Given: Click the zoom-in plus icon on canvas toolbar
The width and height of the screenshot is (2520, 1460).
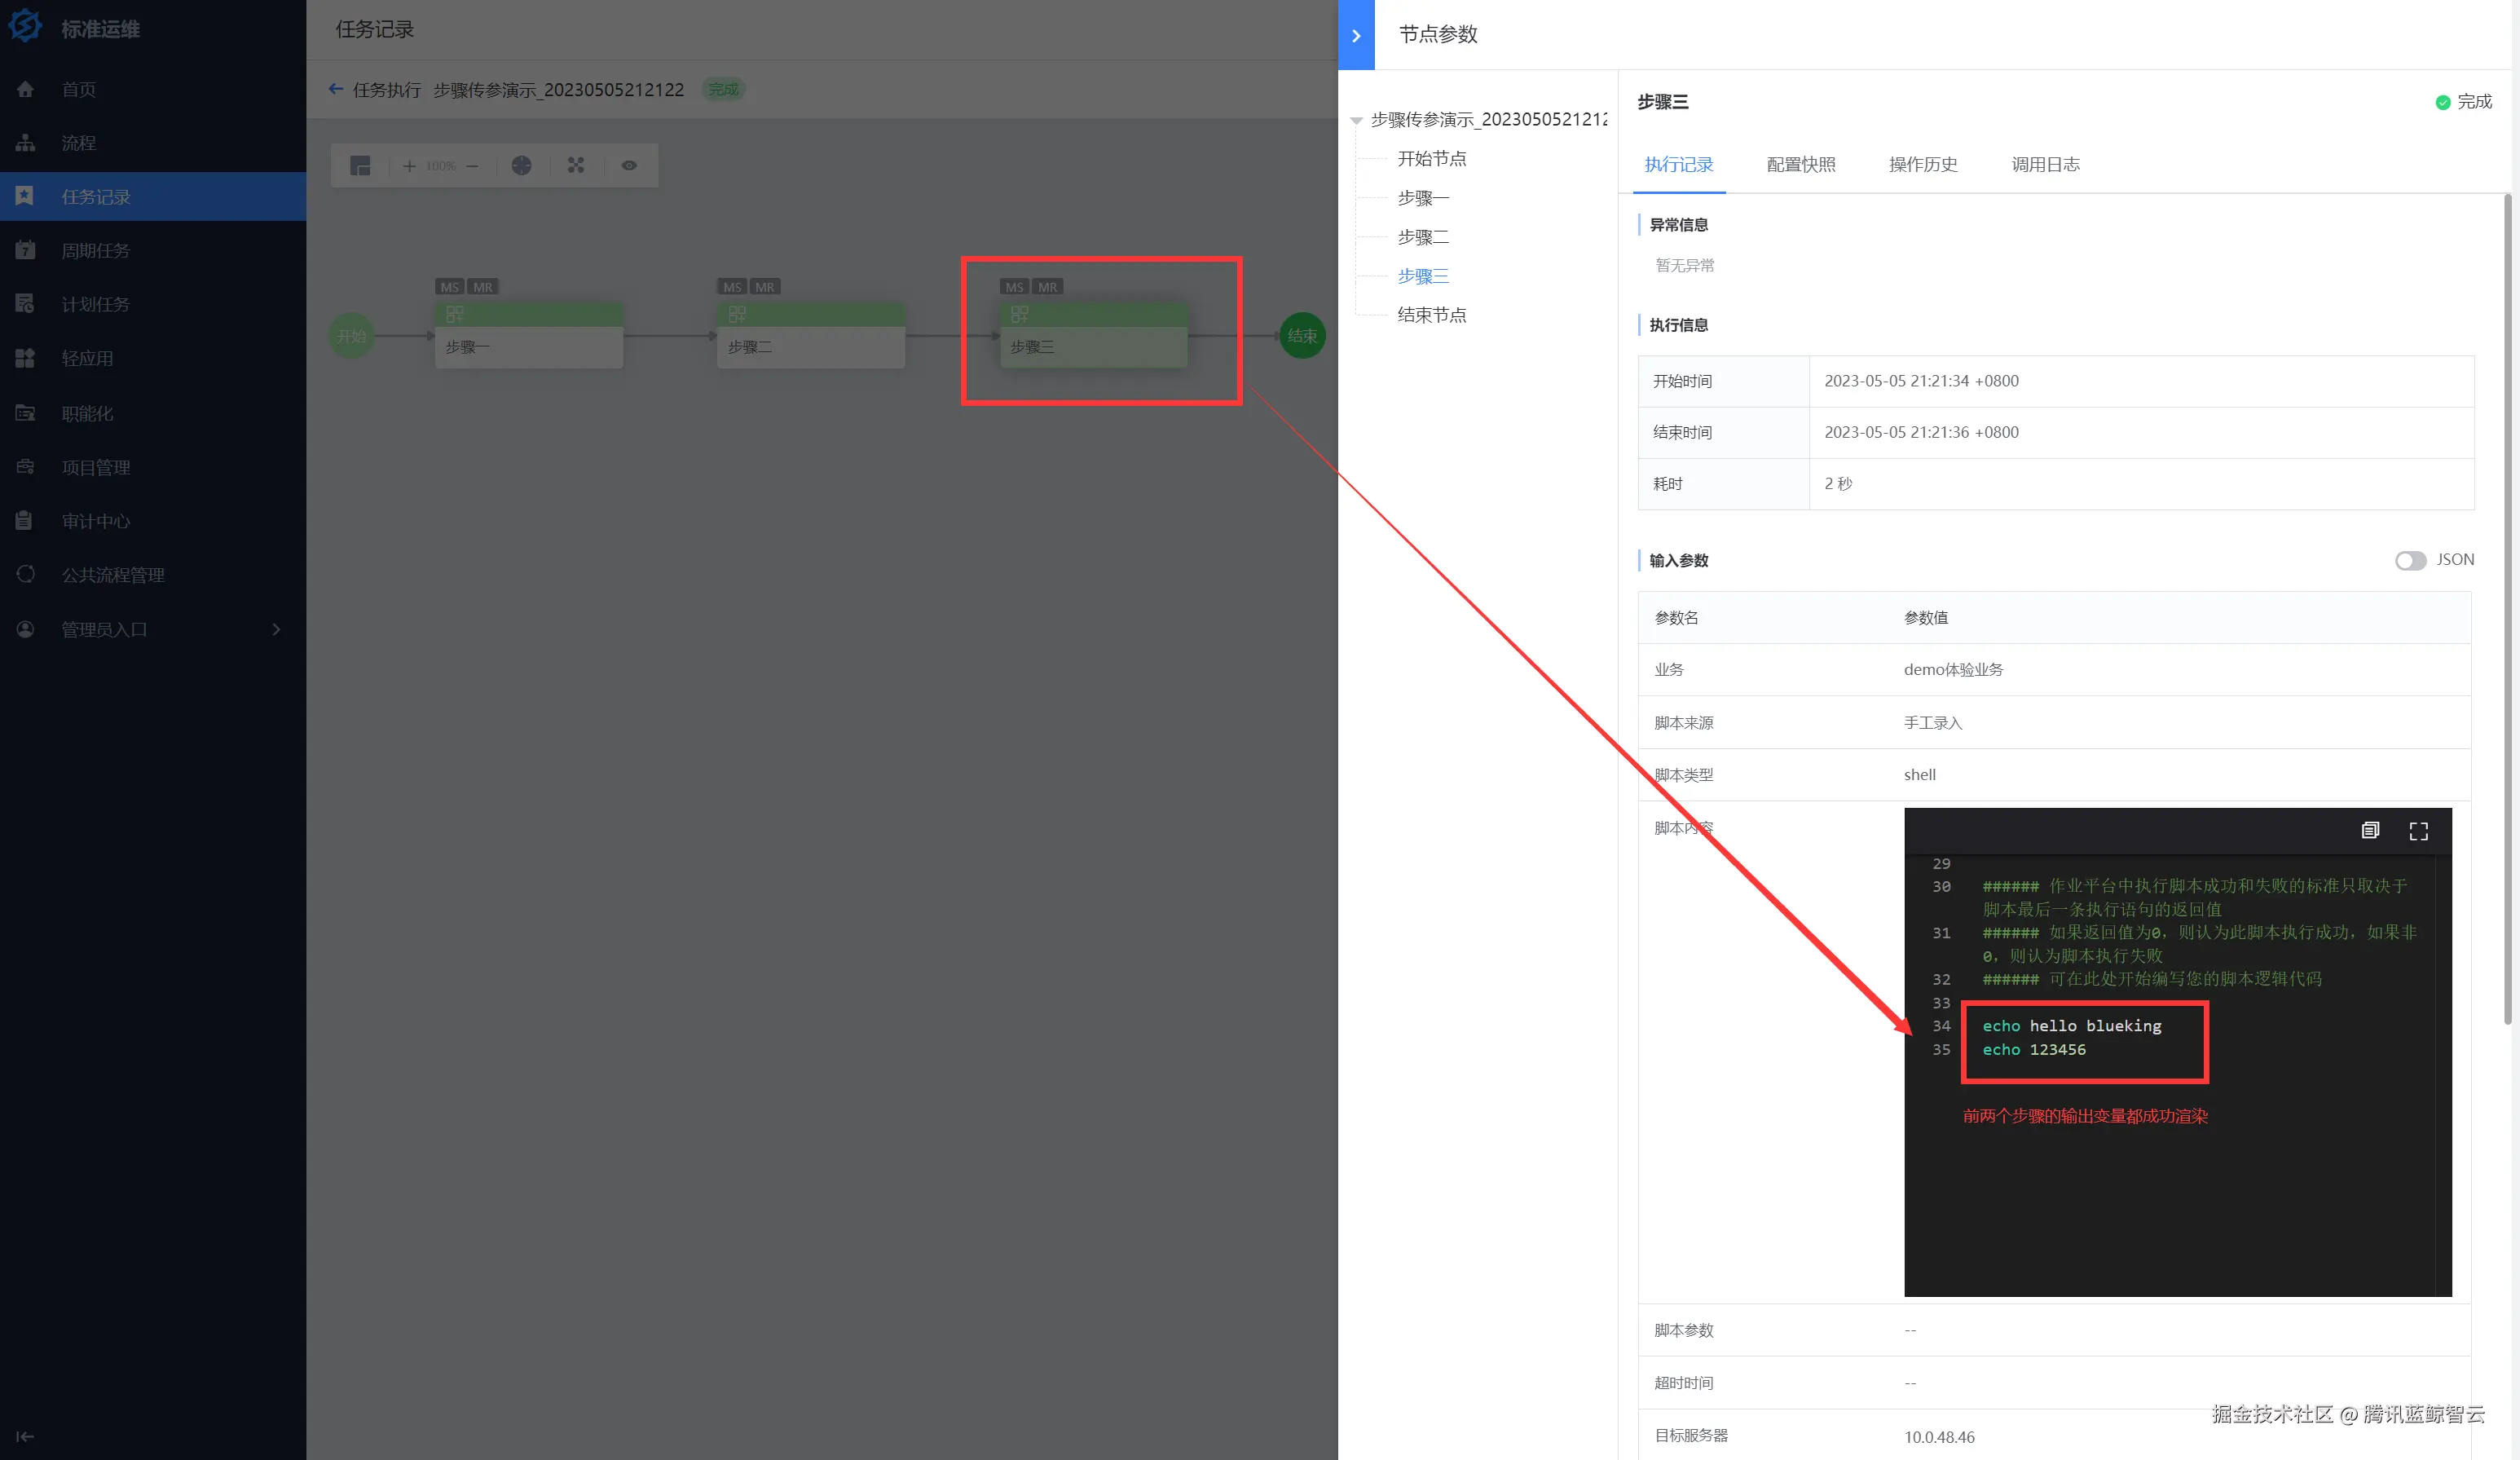Looking at the screenshot, I should click(409, 166).
